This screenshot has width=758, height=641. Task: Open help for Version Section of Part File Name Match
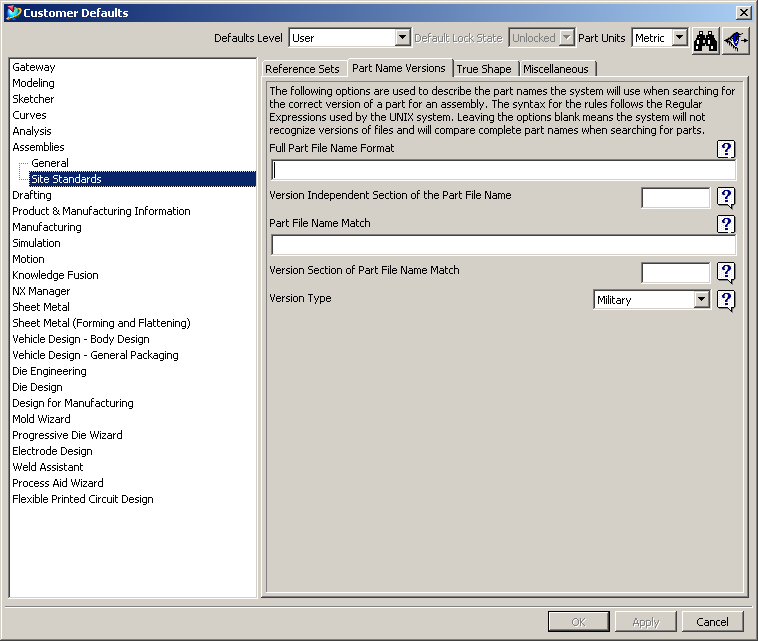point(726,273)
